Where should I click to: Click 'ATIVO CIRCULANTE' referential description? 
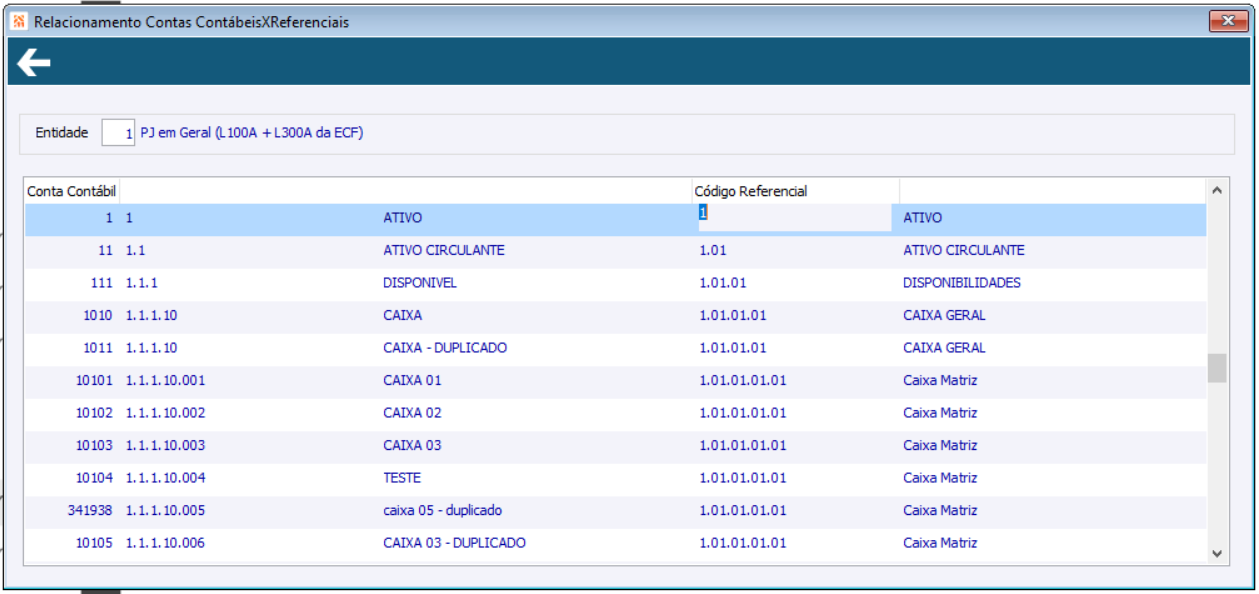pos(964,250)
